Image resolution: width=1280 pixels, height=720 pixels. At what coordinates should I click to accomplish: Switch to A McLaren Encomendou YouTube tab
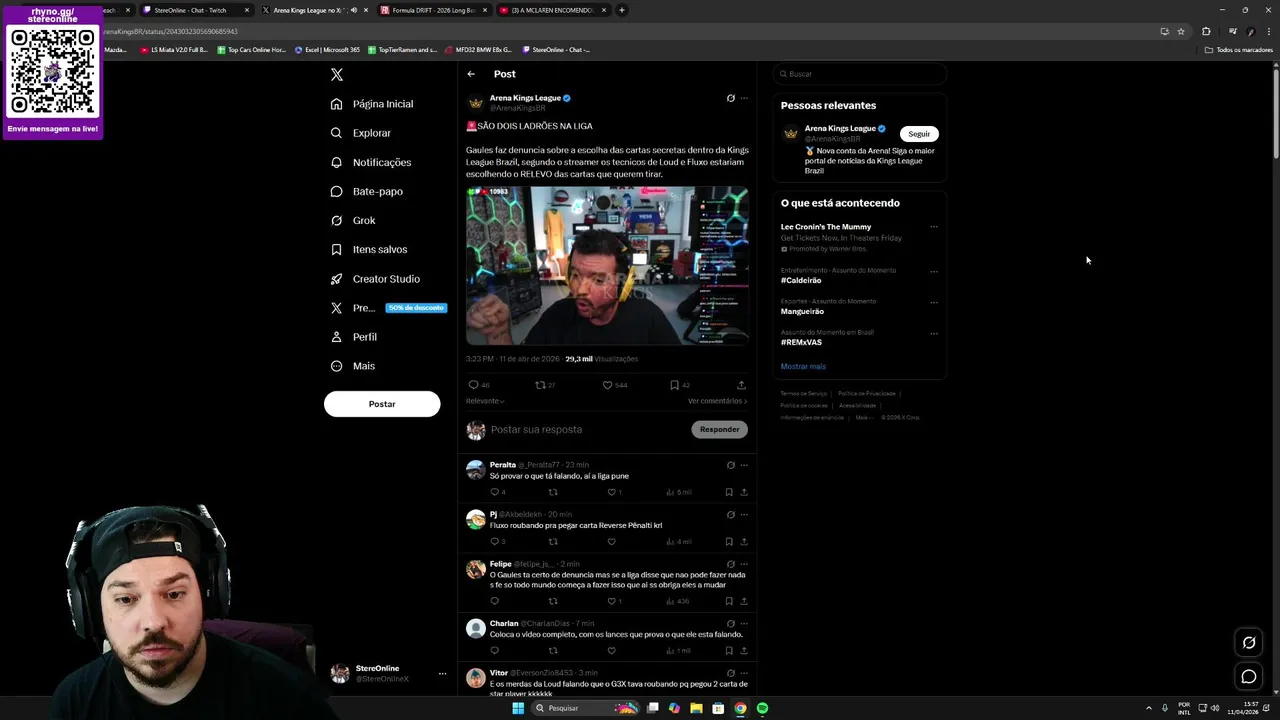pos(552,10)
